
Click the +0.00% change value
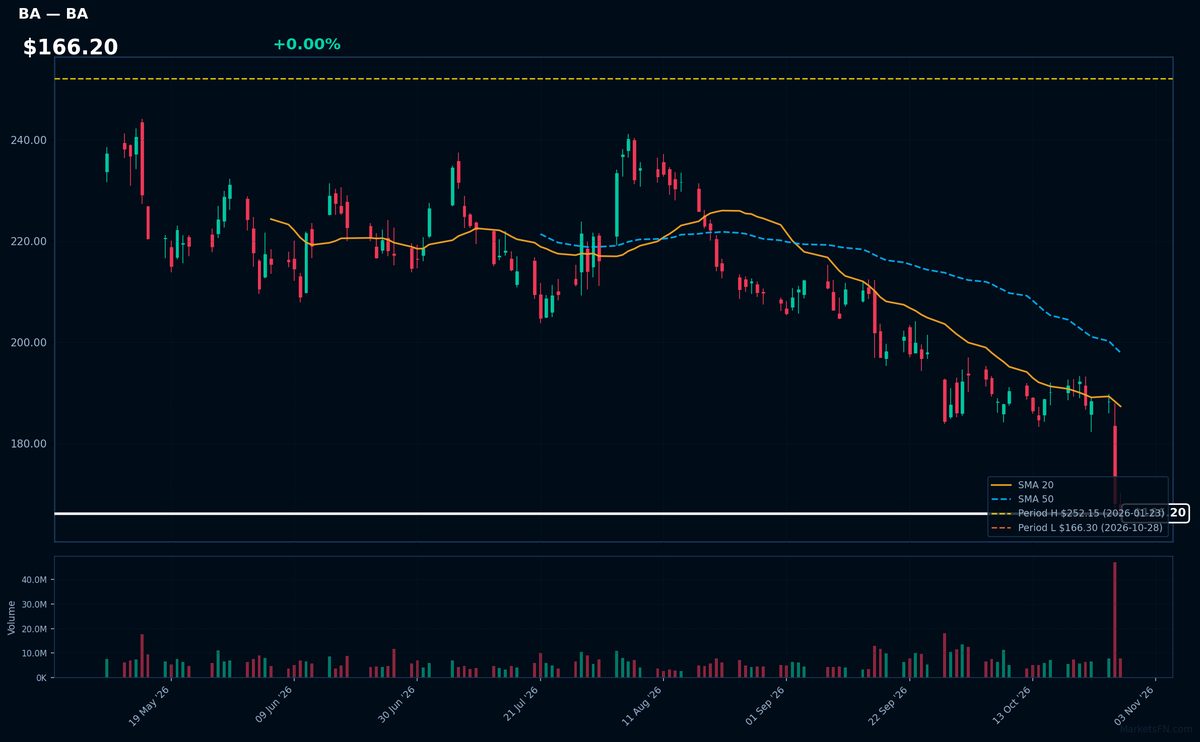click(x=306, y=44)
